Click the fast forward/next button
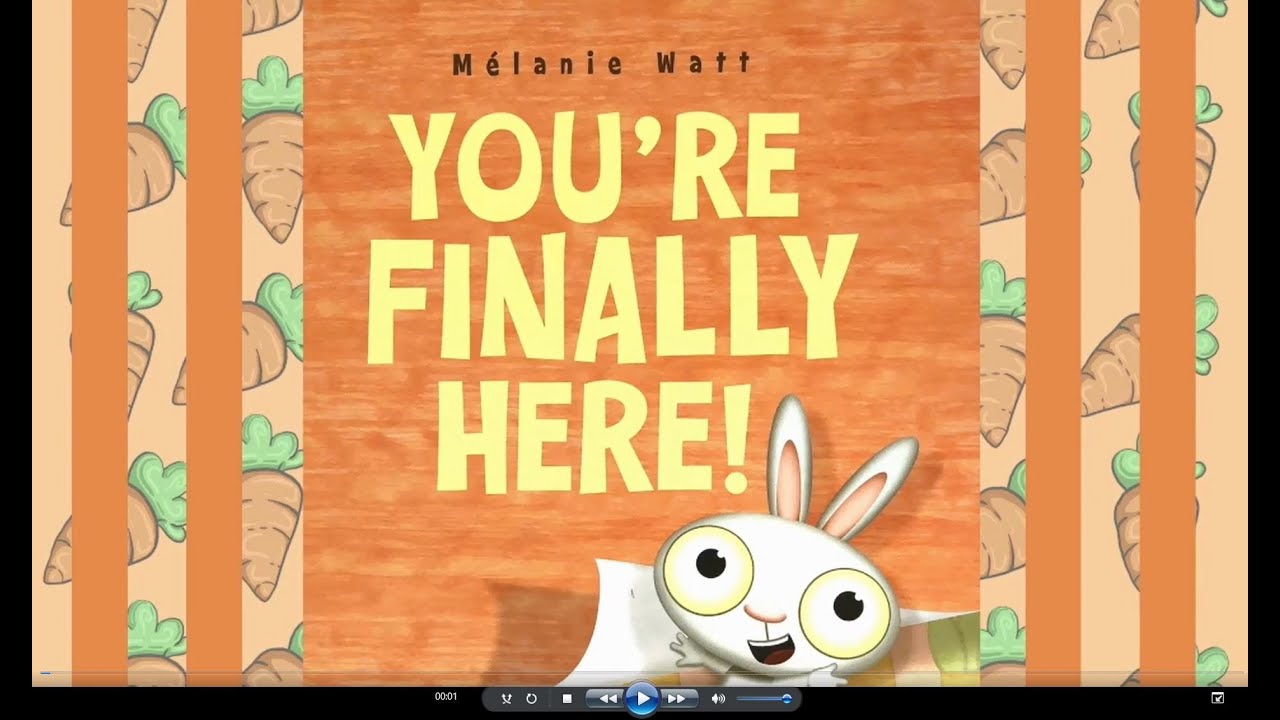 click(677, 698)
